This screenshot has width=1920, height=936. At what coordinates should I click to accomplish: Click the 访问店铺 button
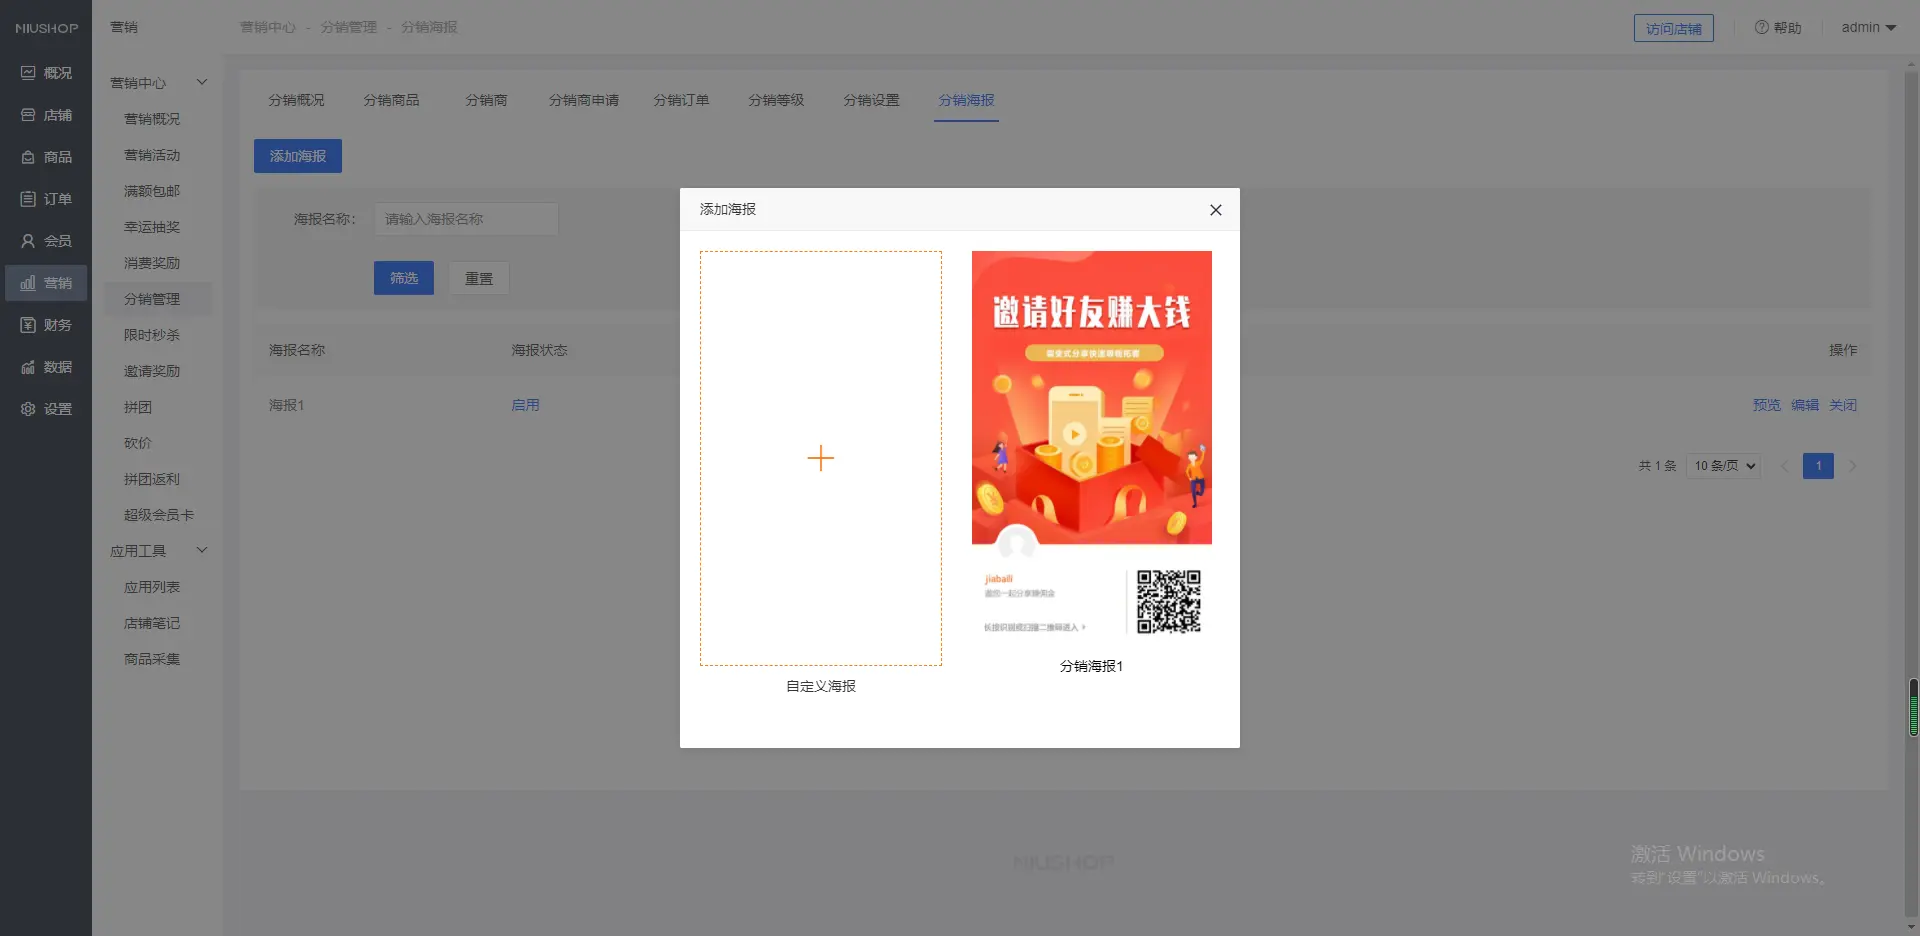pos(1673,29)
